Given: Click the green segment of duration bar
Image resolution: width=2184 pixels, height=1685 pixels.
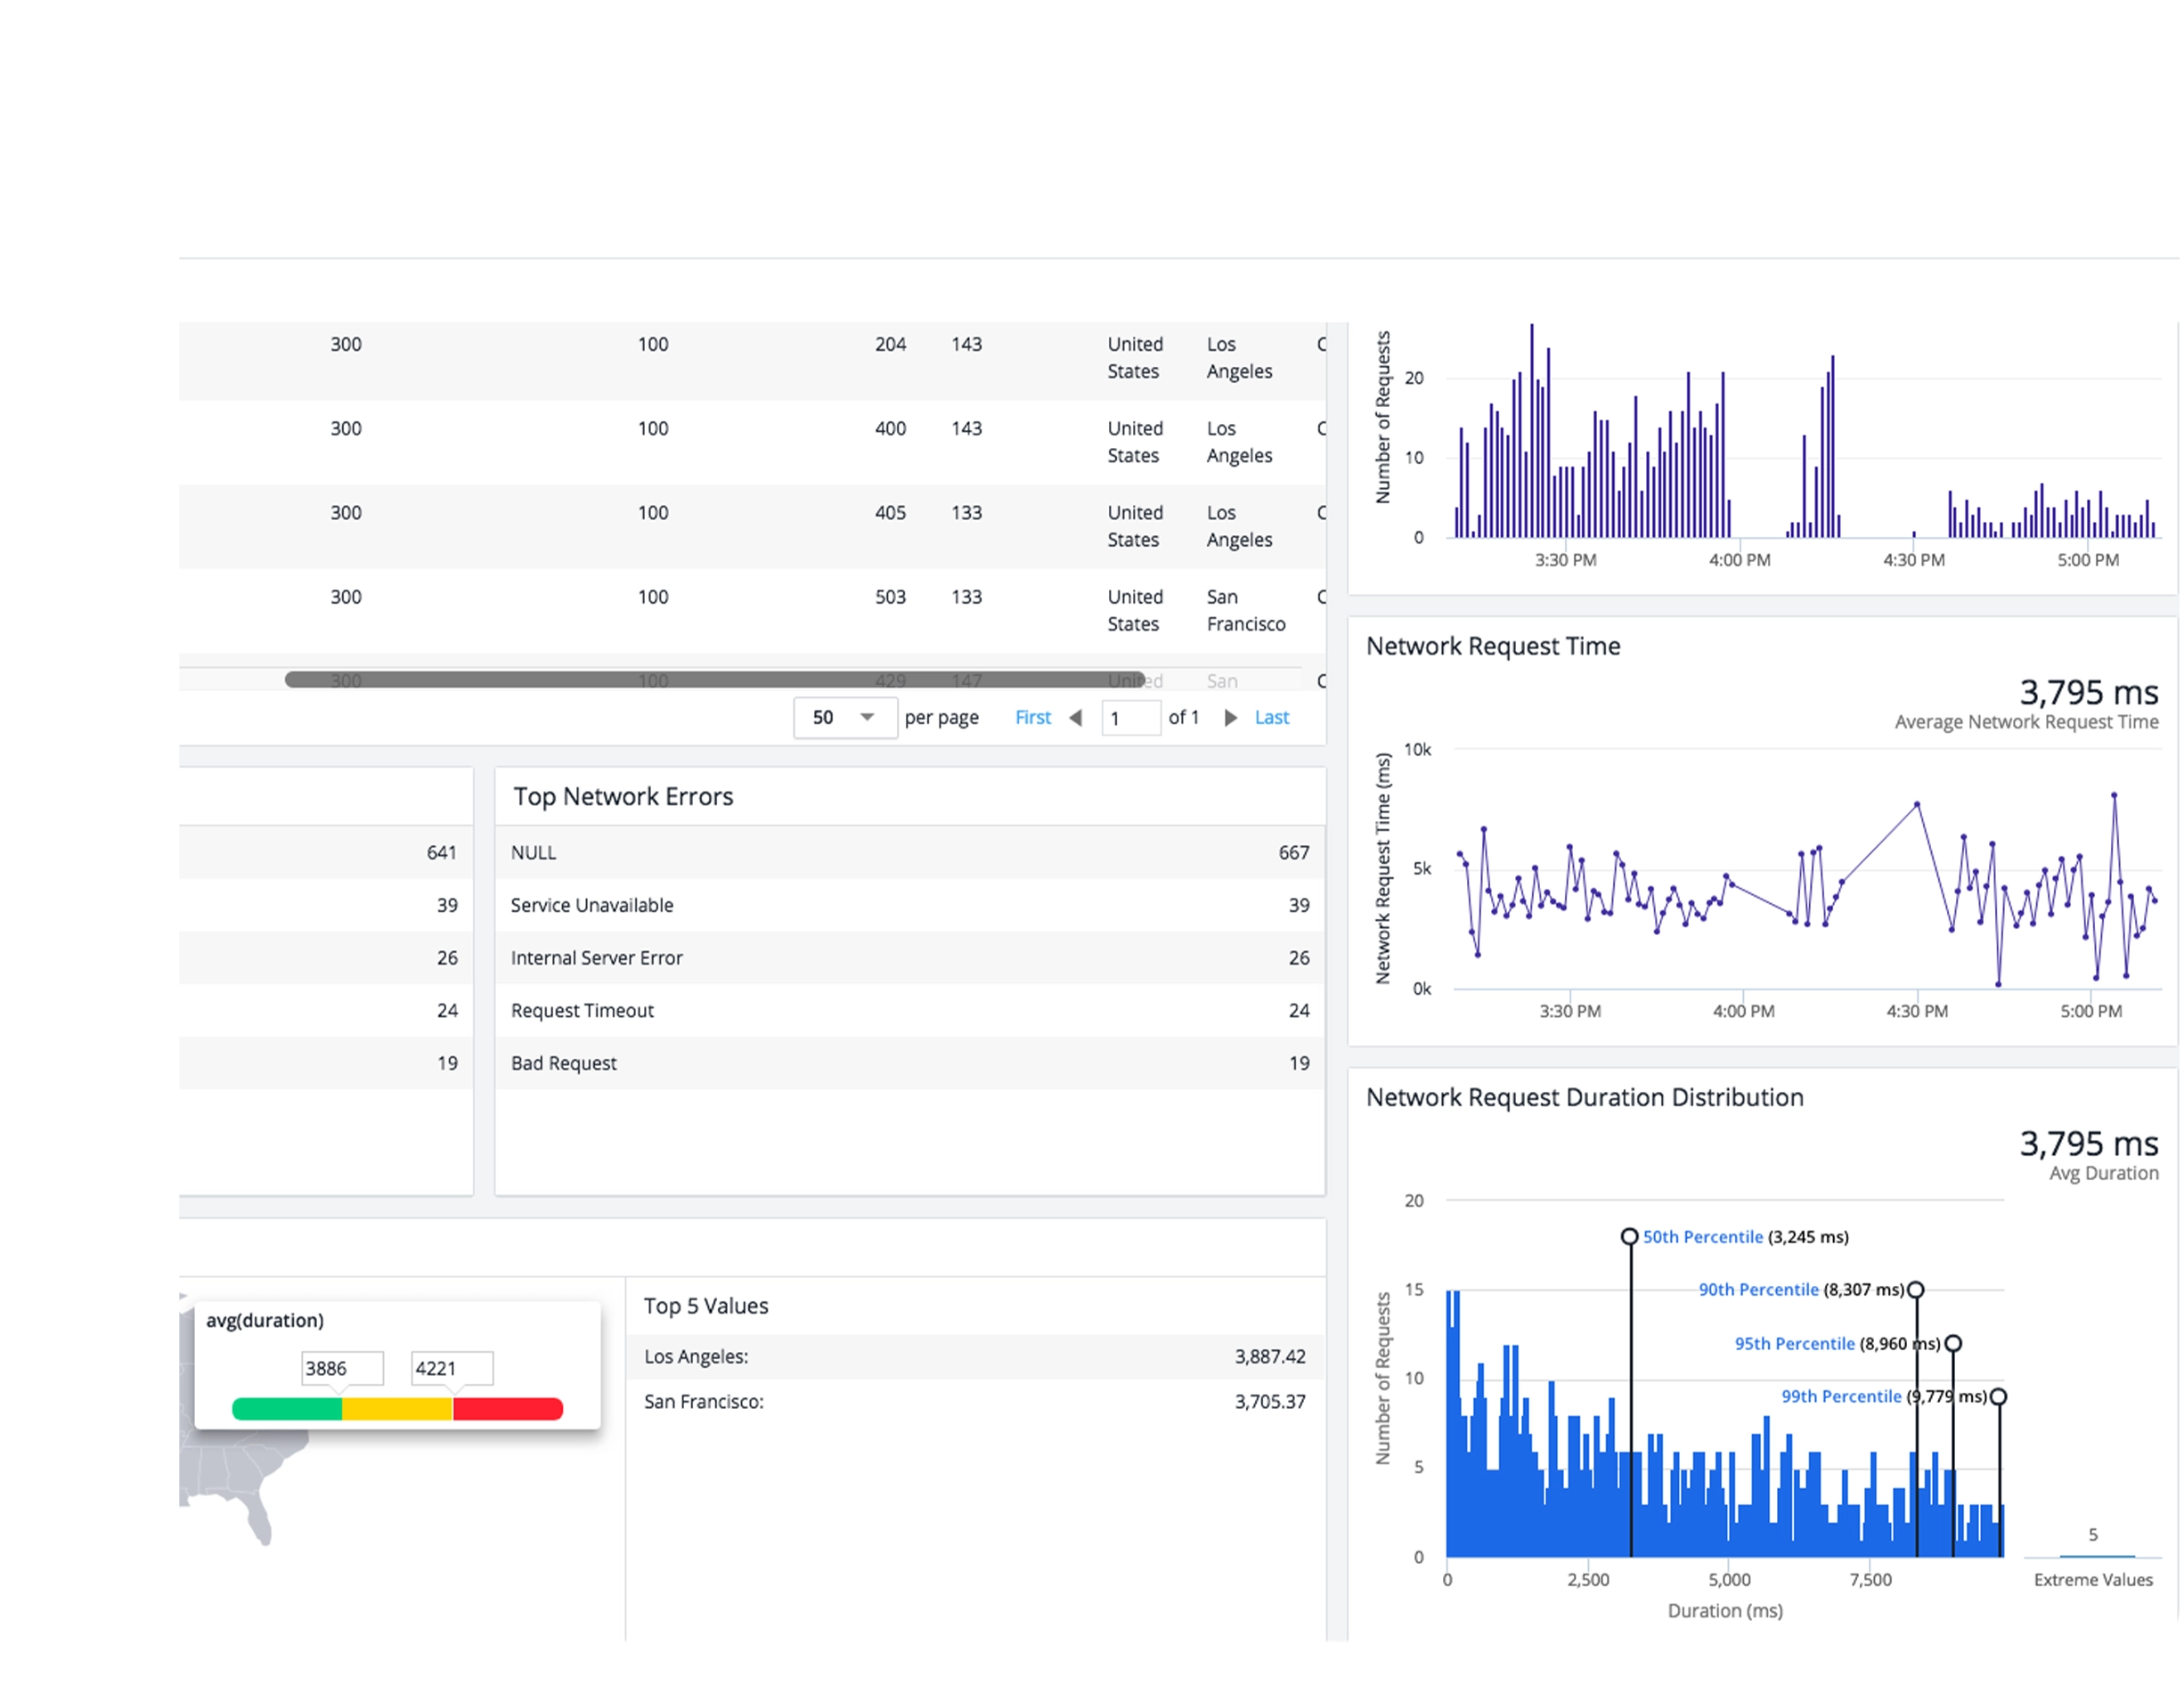Looking at the screenshot, I should pos(287,1409).
